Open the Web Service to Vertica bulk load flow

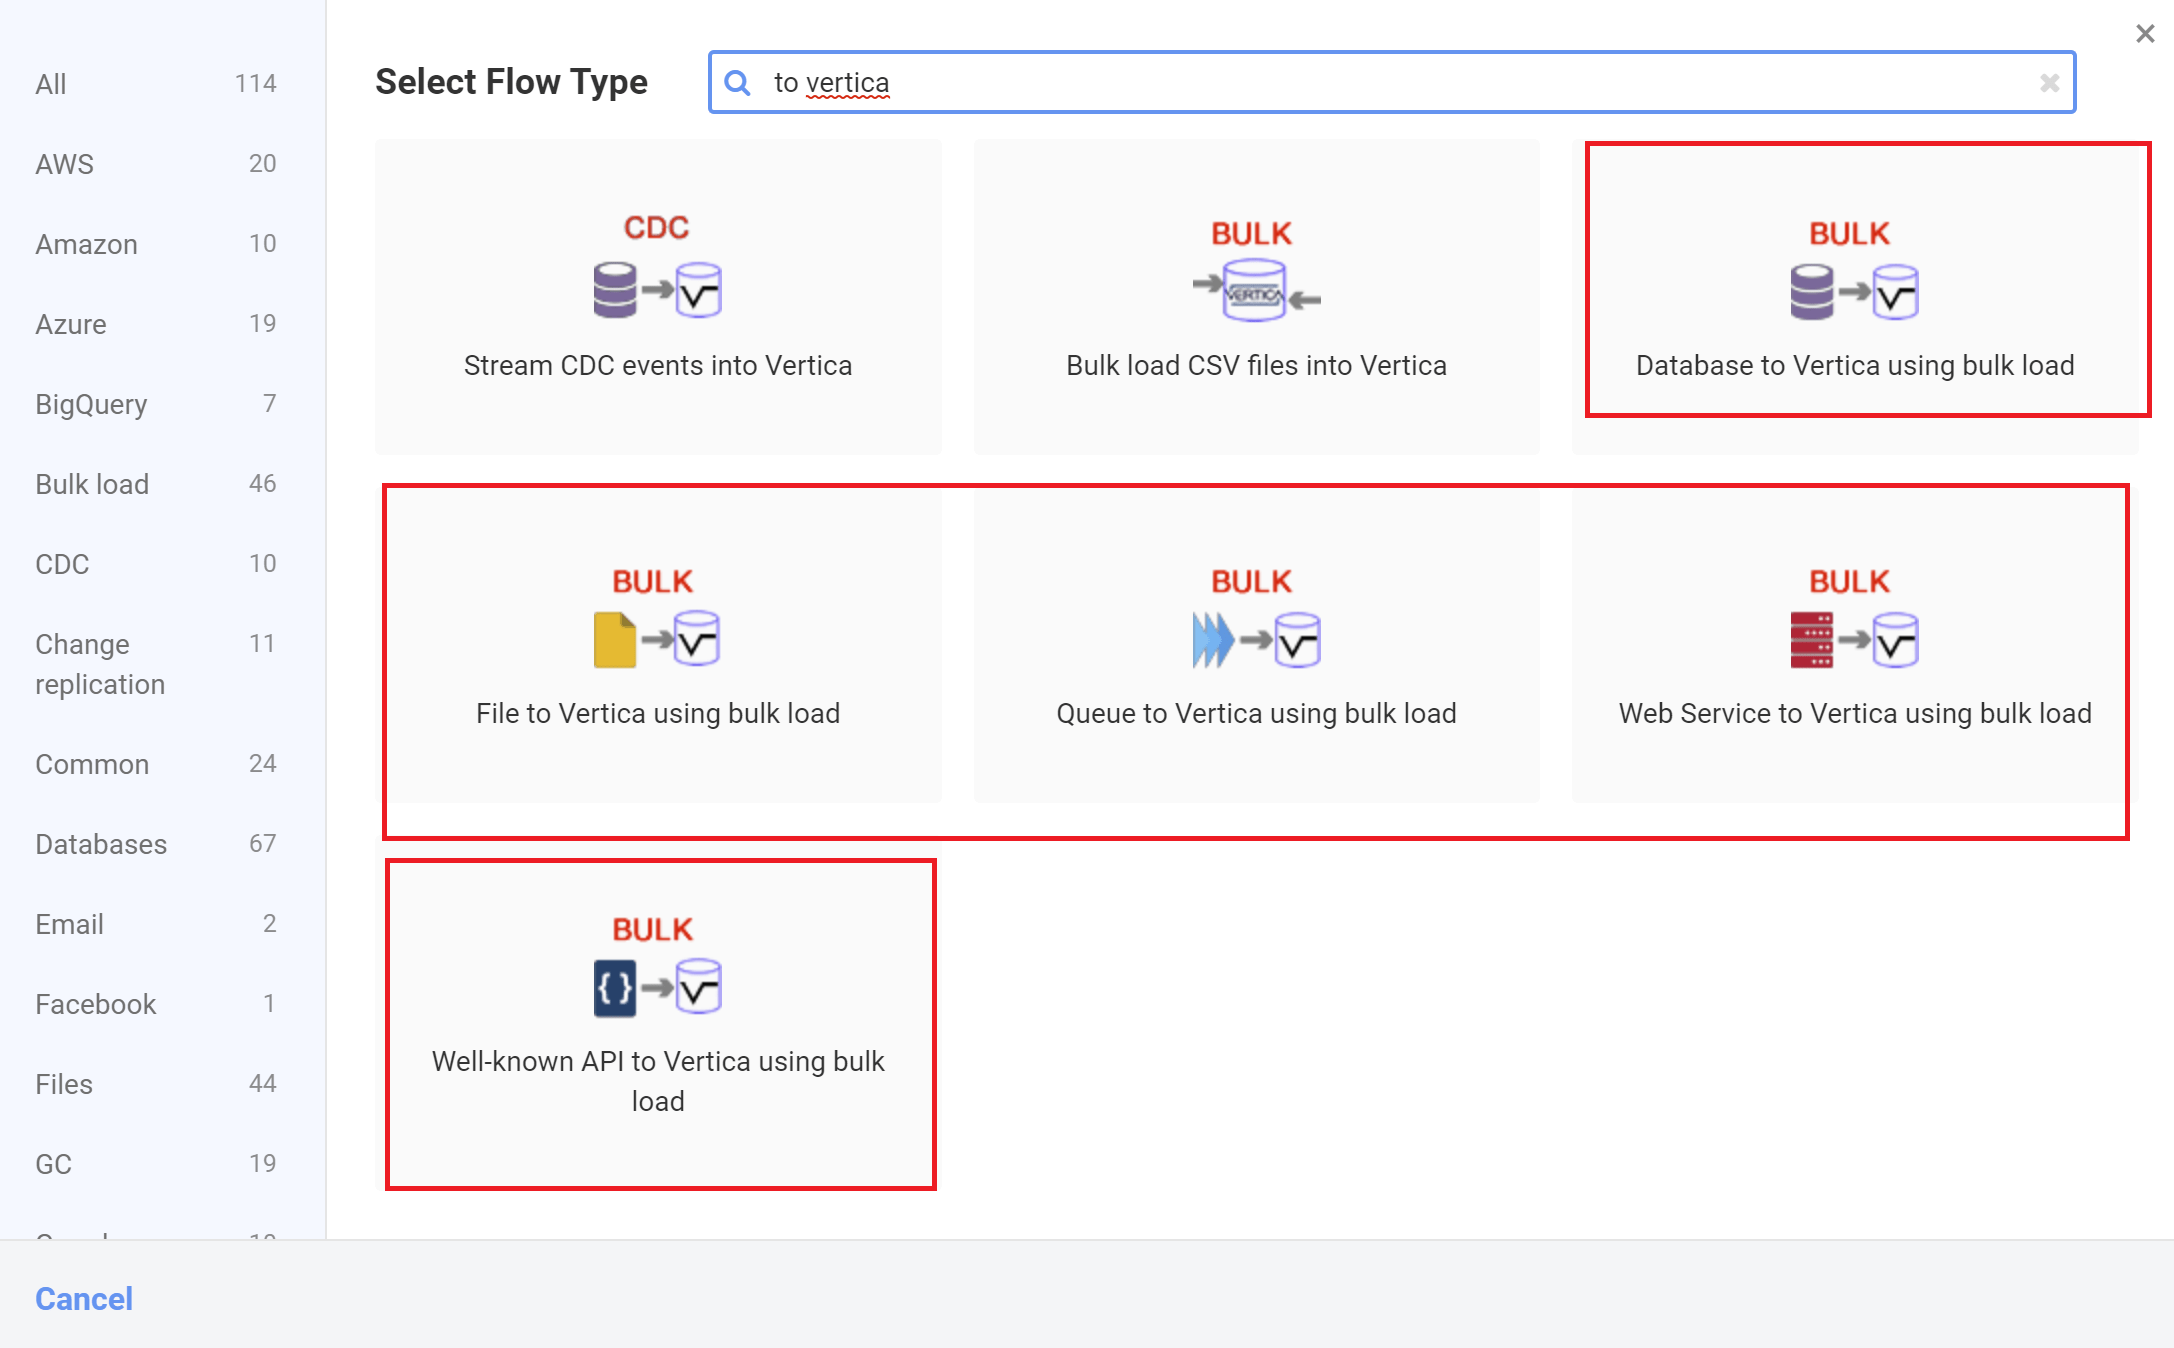click(x=1853, y=645)
